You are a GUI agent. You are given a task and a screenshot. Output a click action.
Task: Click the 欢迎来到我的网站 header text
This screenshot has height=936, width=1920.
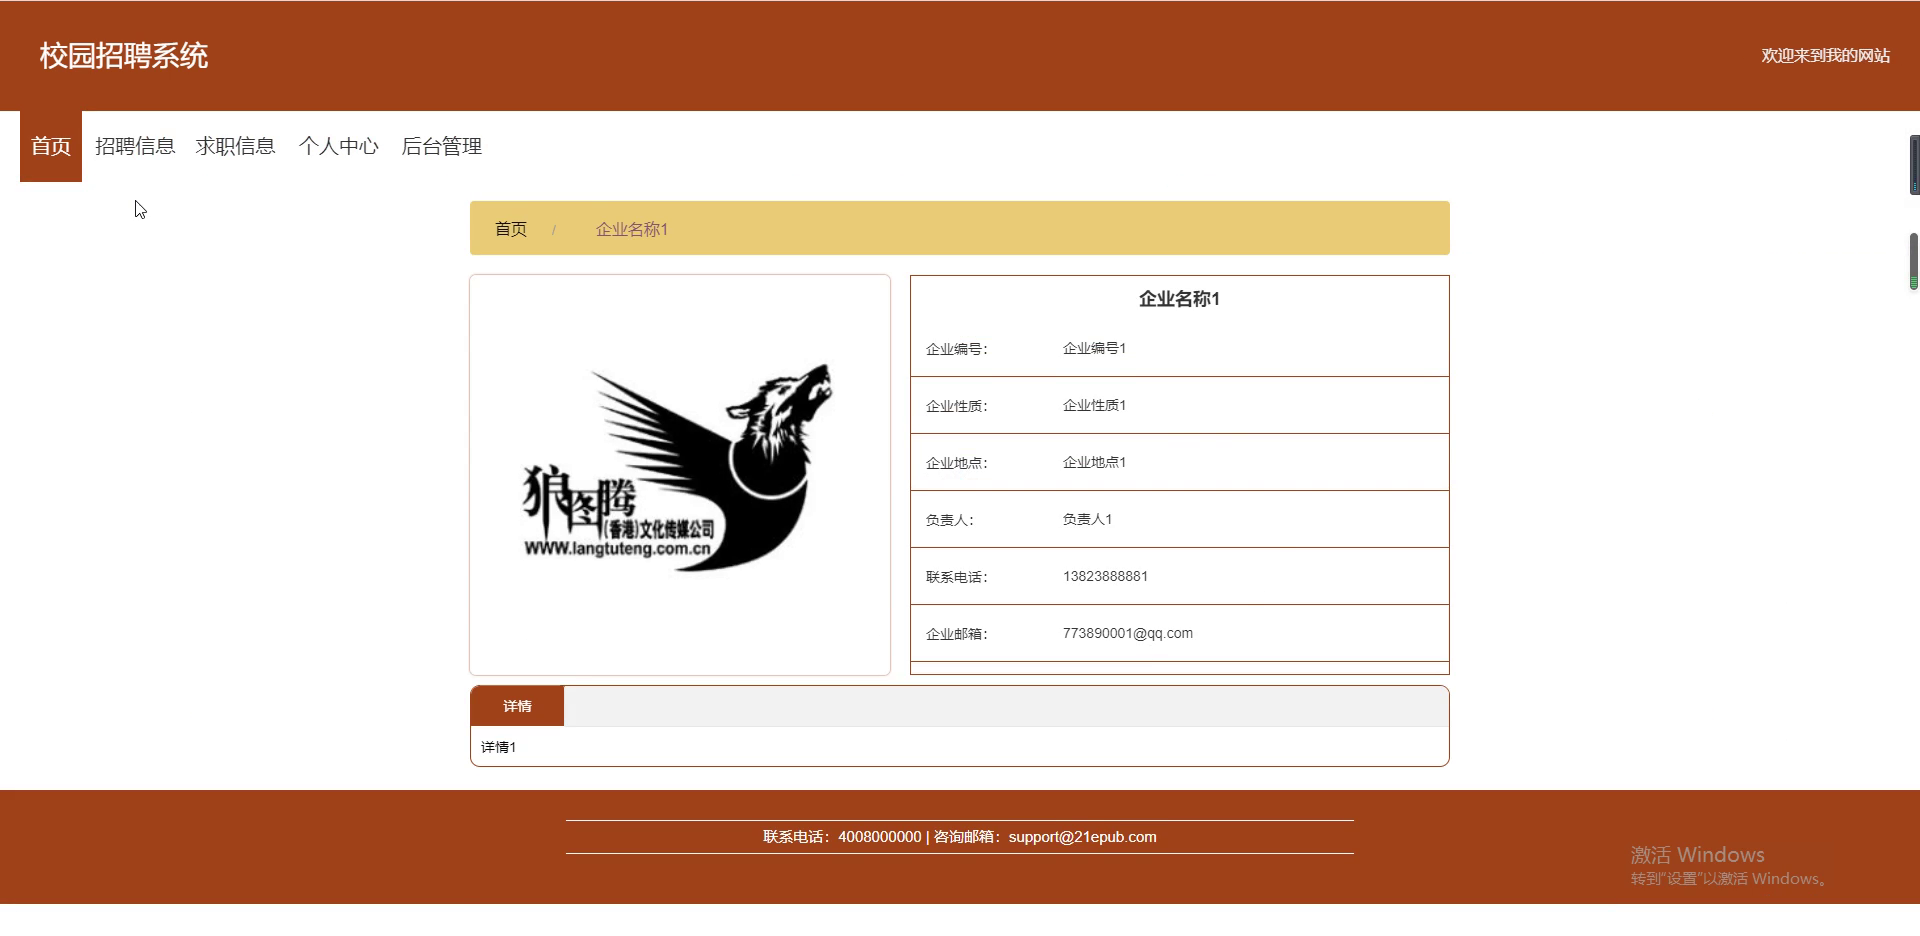point(1825,56)
